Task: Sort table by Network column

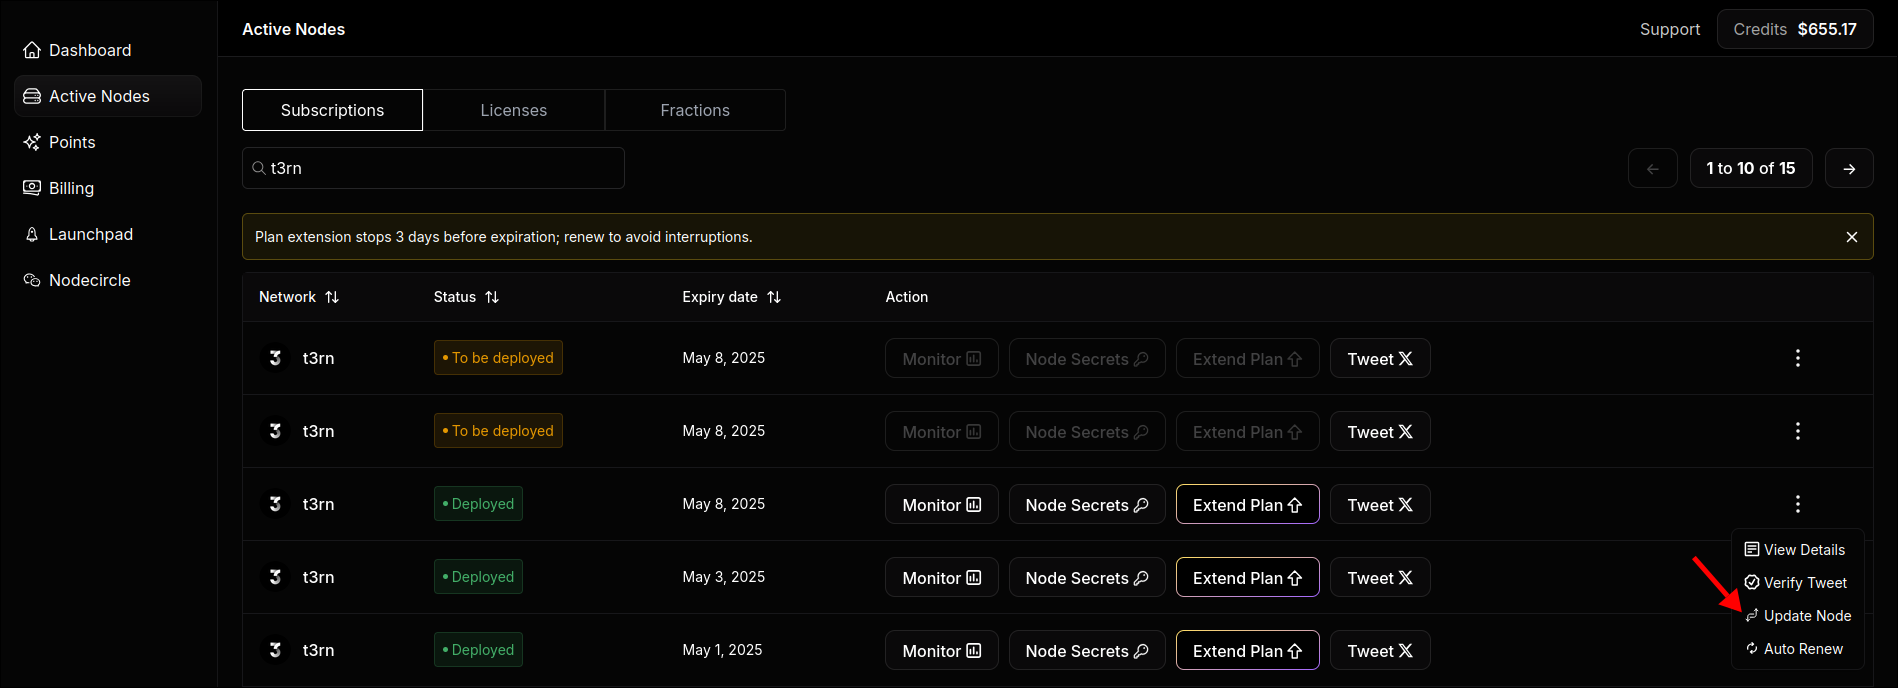Action: point(299,297)
